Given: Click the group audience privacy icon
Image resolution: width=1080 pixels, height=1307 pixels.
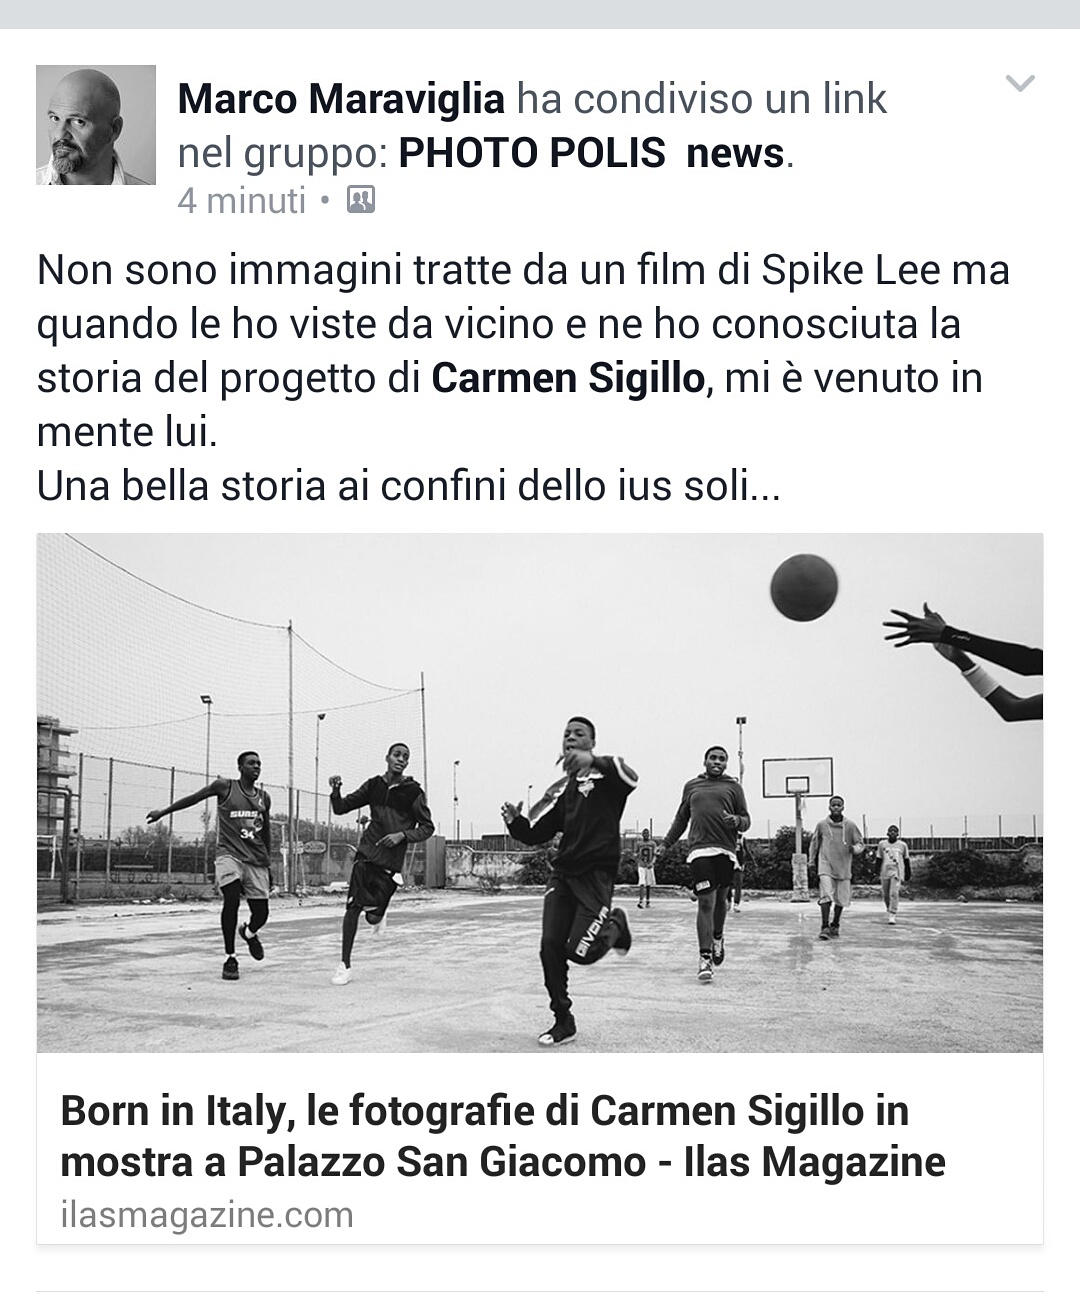Looking at the screenshot, I should coord(360,201).
